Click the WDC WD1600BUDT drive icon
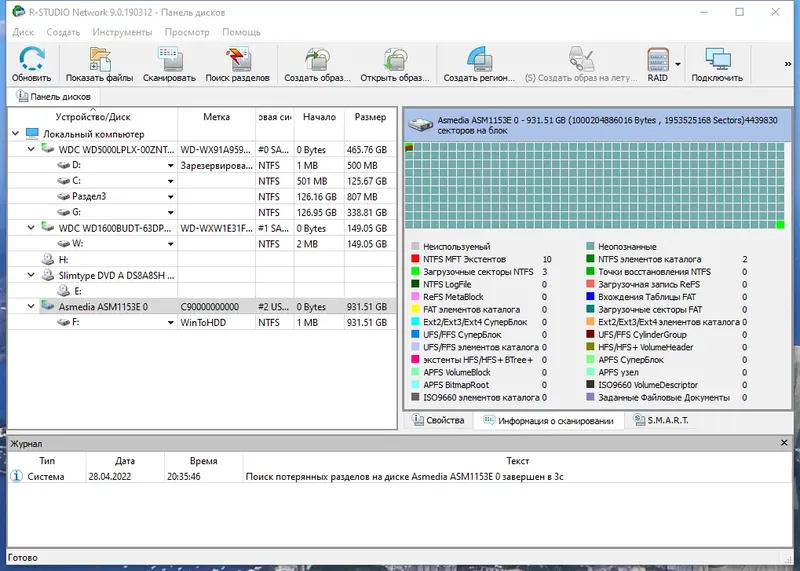Image resolution: width=800 pixels, height=571 pixels. [48, 228]
